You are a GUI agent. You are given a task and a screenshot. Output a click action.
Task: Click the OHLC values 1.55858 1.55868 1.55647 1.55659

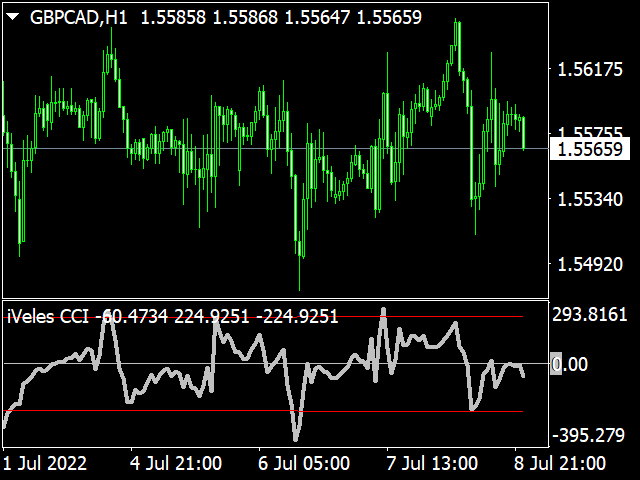pyautogui.click(x=281, y=18)
